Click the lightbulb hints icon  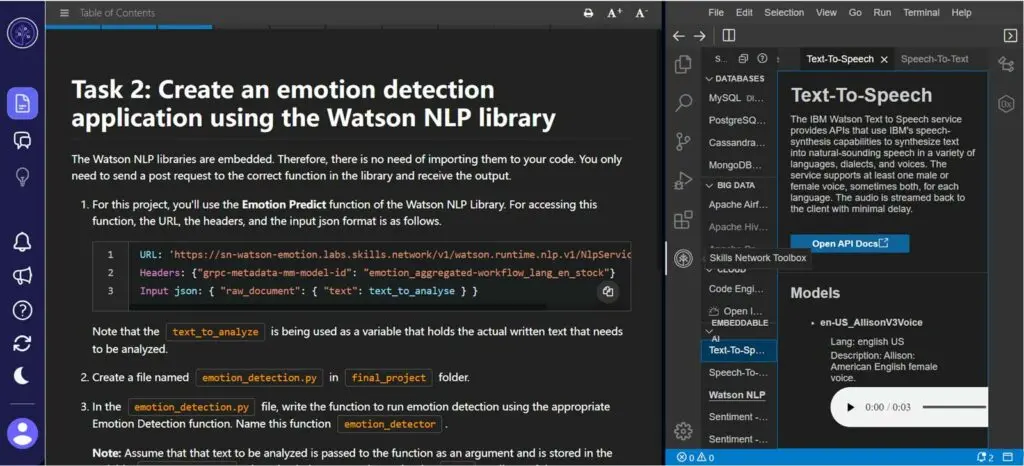(x=22, y=176)
